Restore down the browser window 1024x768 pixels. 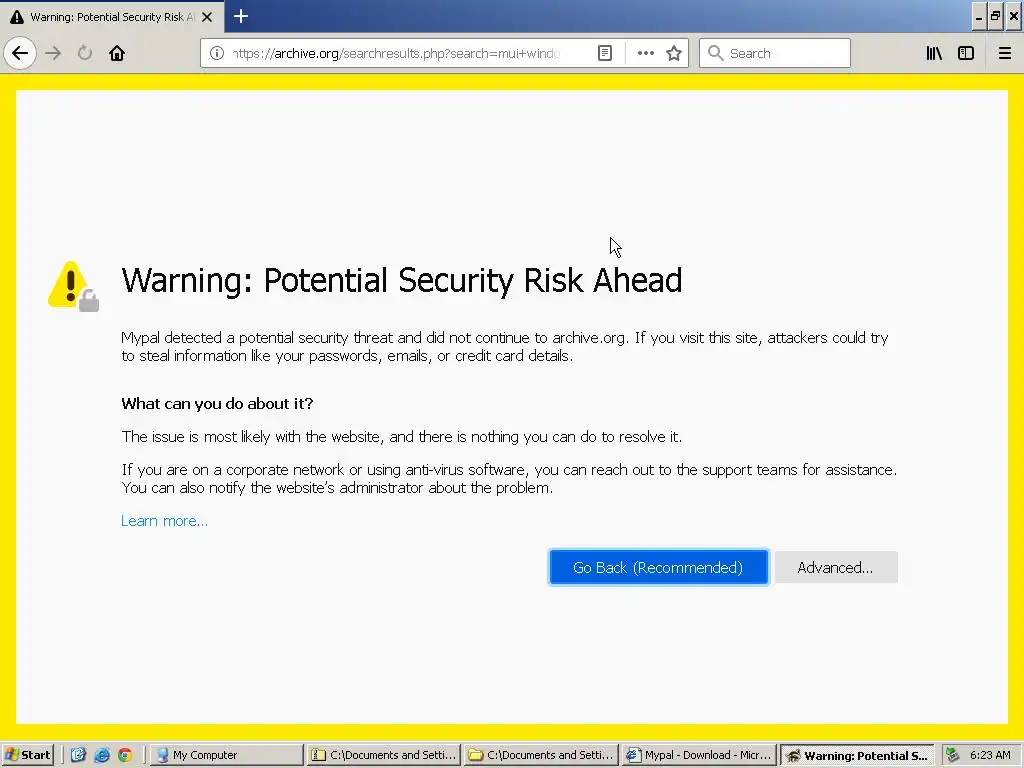click(x=995, y=16)
